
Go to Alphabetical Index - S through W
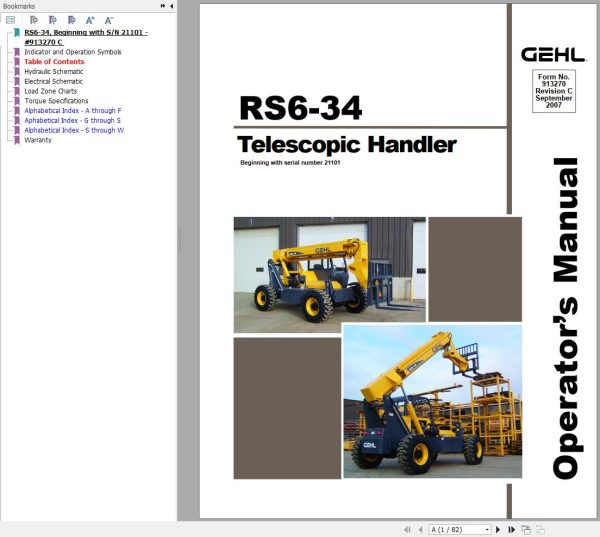point(74,130)
